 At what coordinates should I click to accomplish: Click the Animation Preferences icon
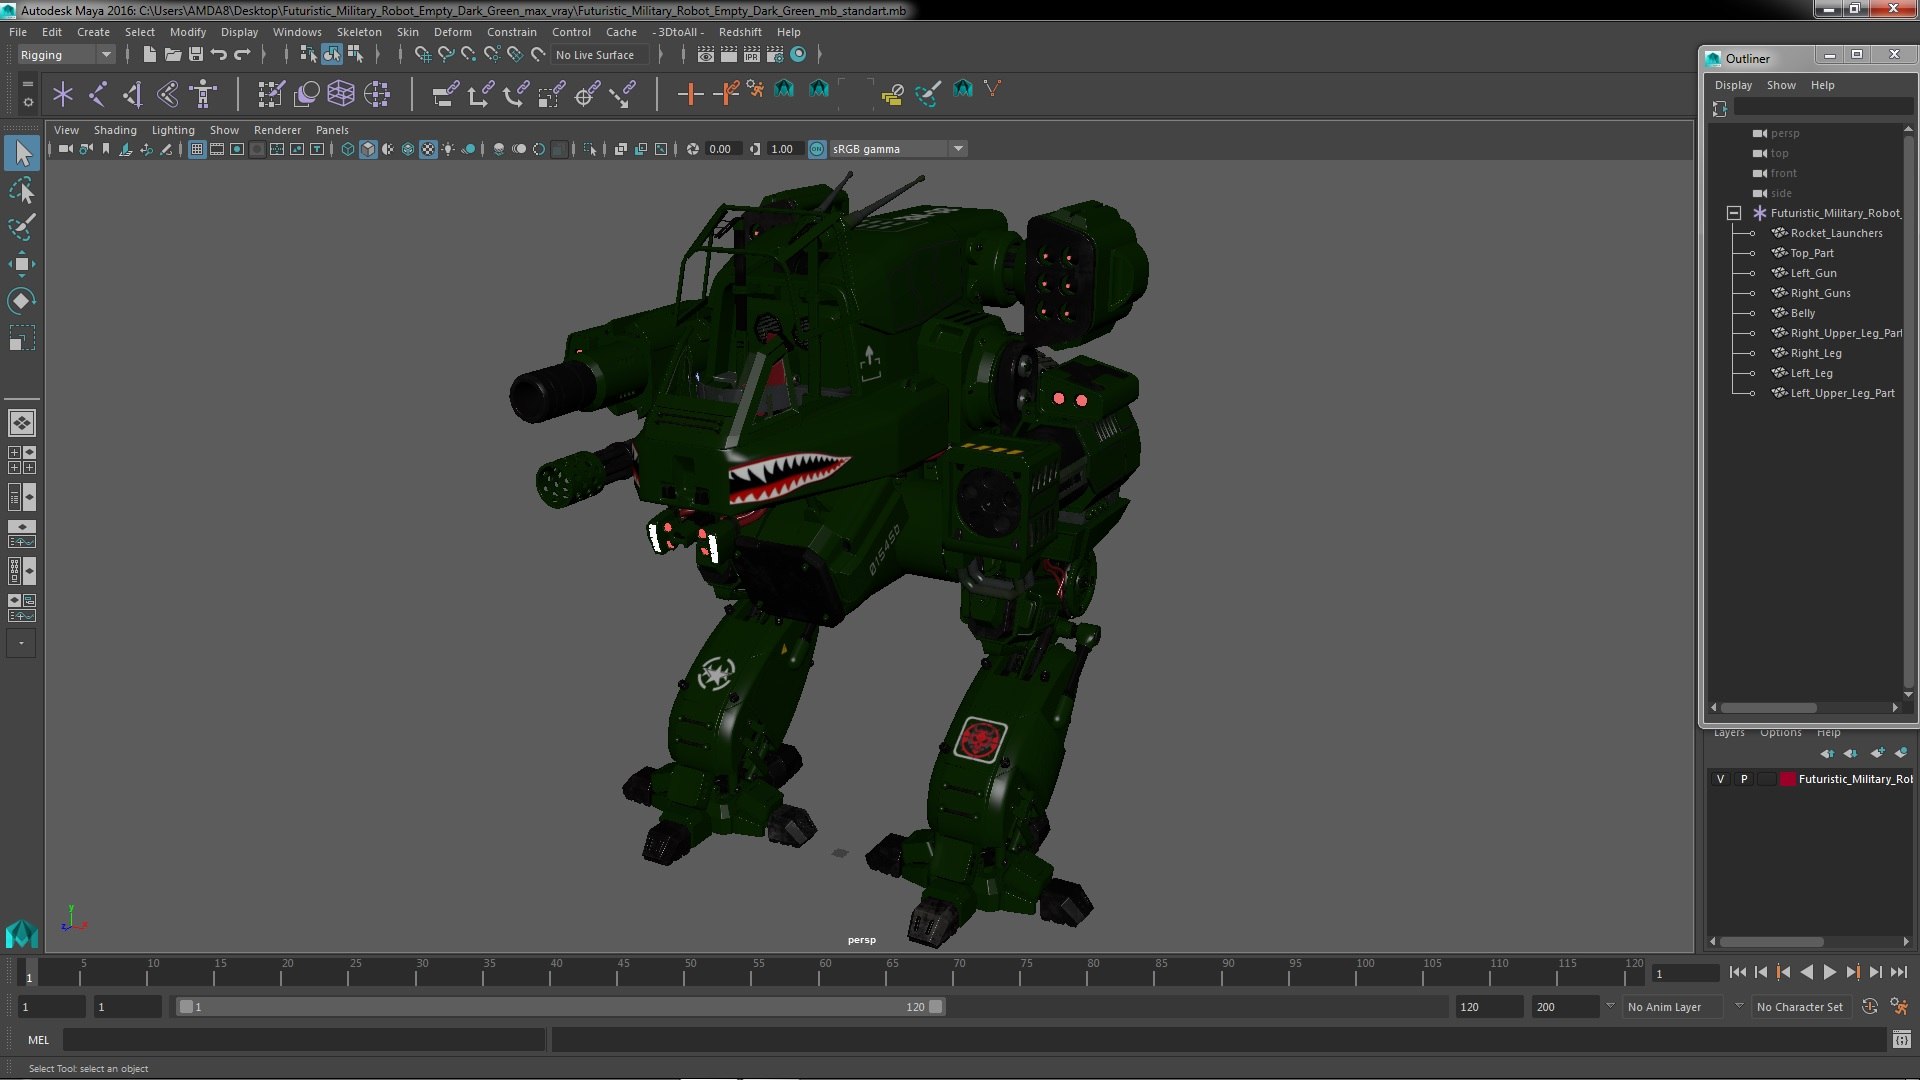(x=1899, y=1007)
